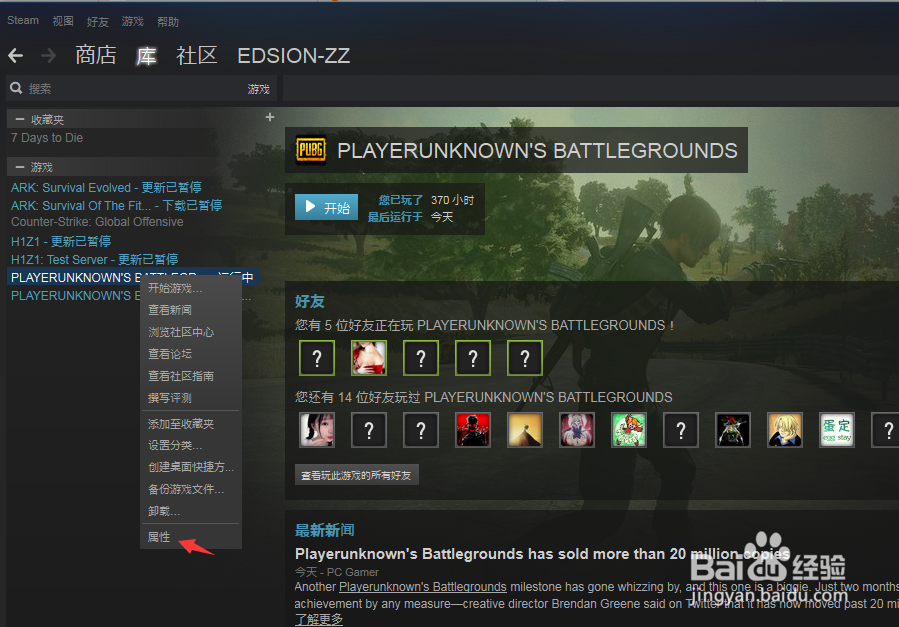Open the 游戏 filter dropdown in search bar
899x627 pixels.
click(x=259, y=89)
